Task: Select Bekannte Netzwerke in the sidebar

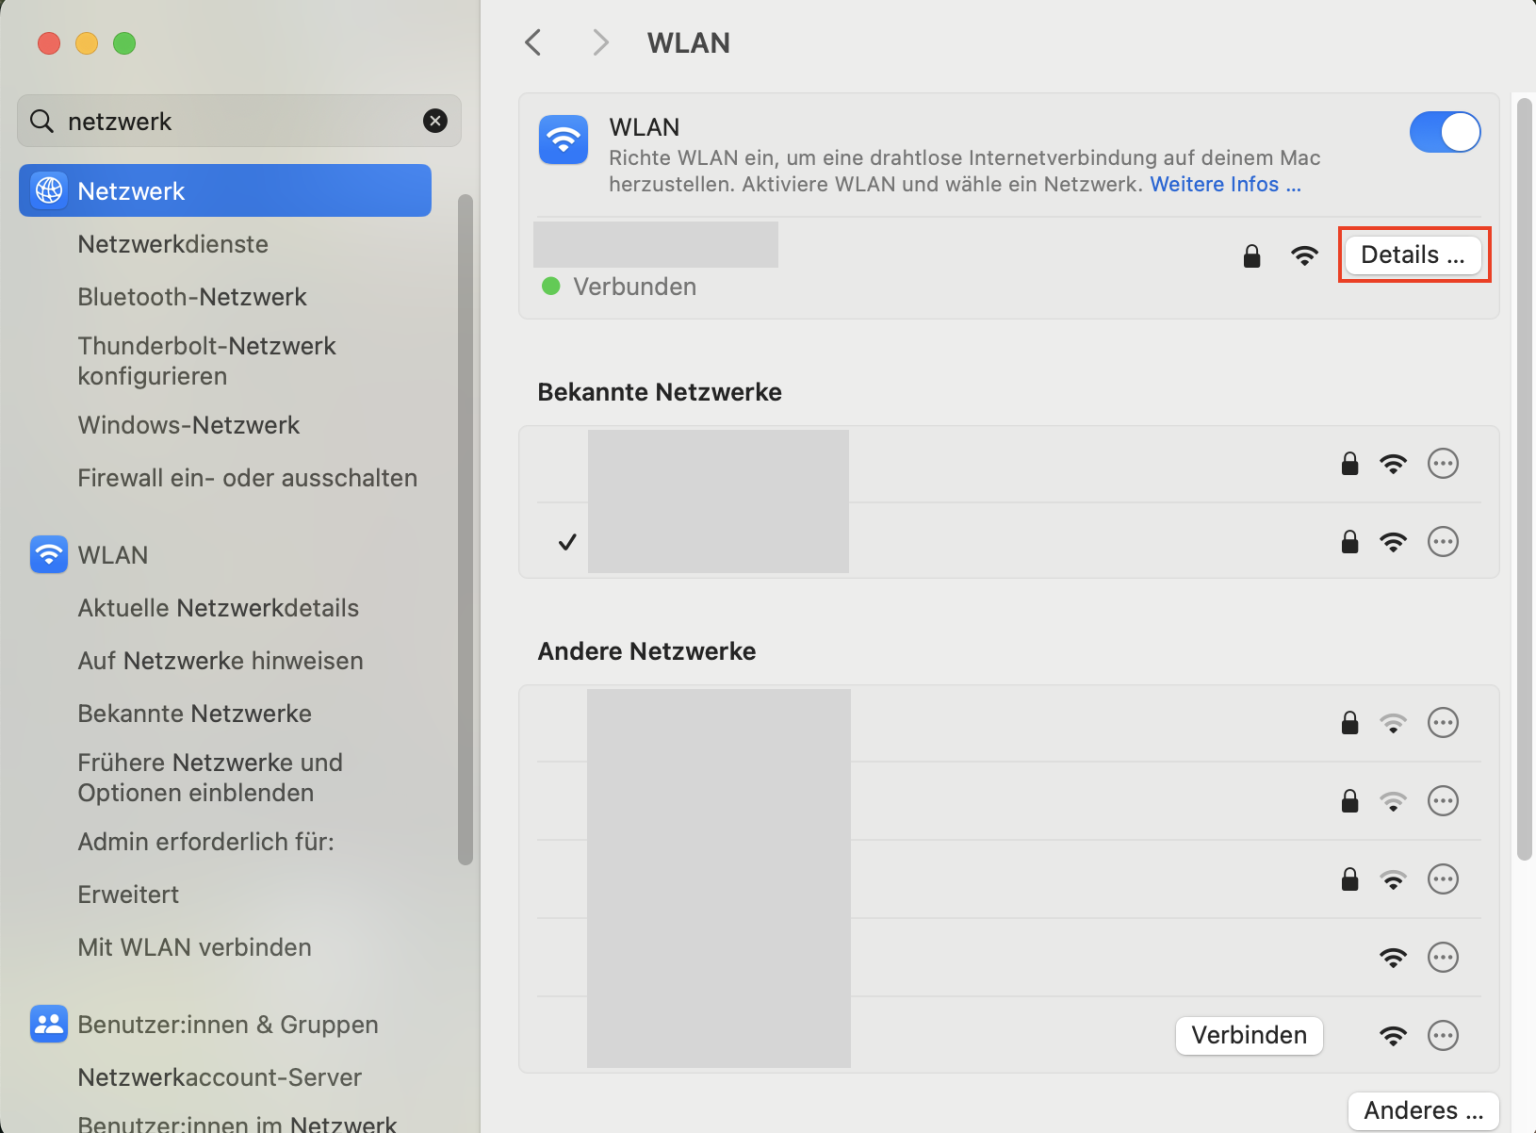Action: [x=194, y=713]
